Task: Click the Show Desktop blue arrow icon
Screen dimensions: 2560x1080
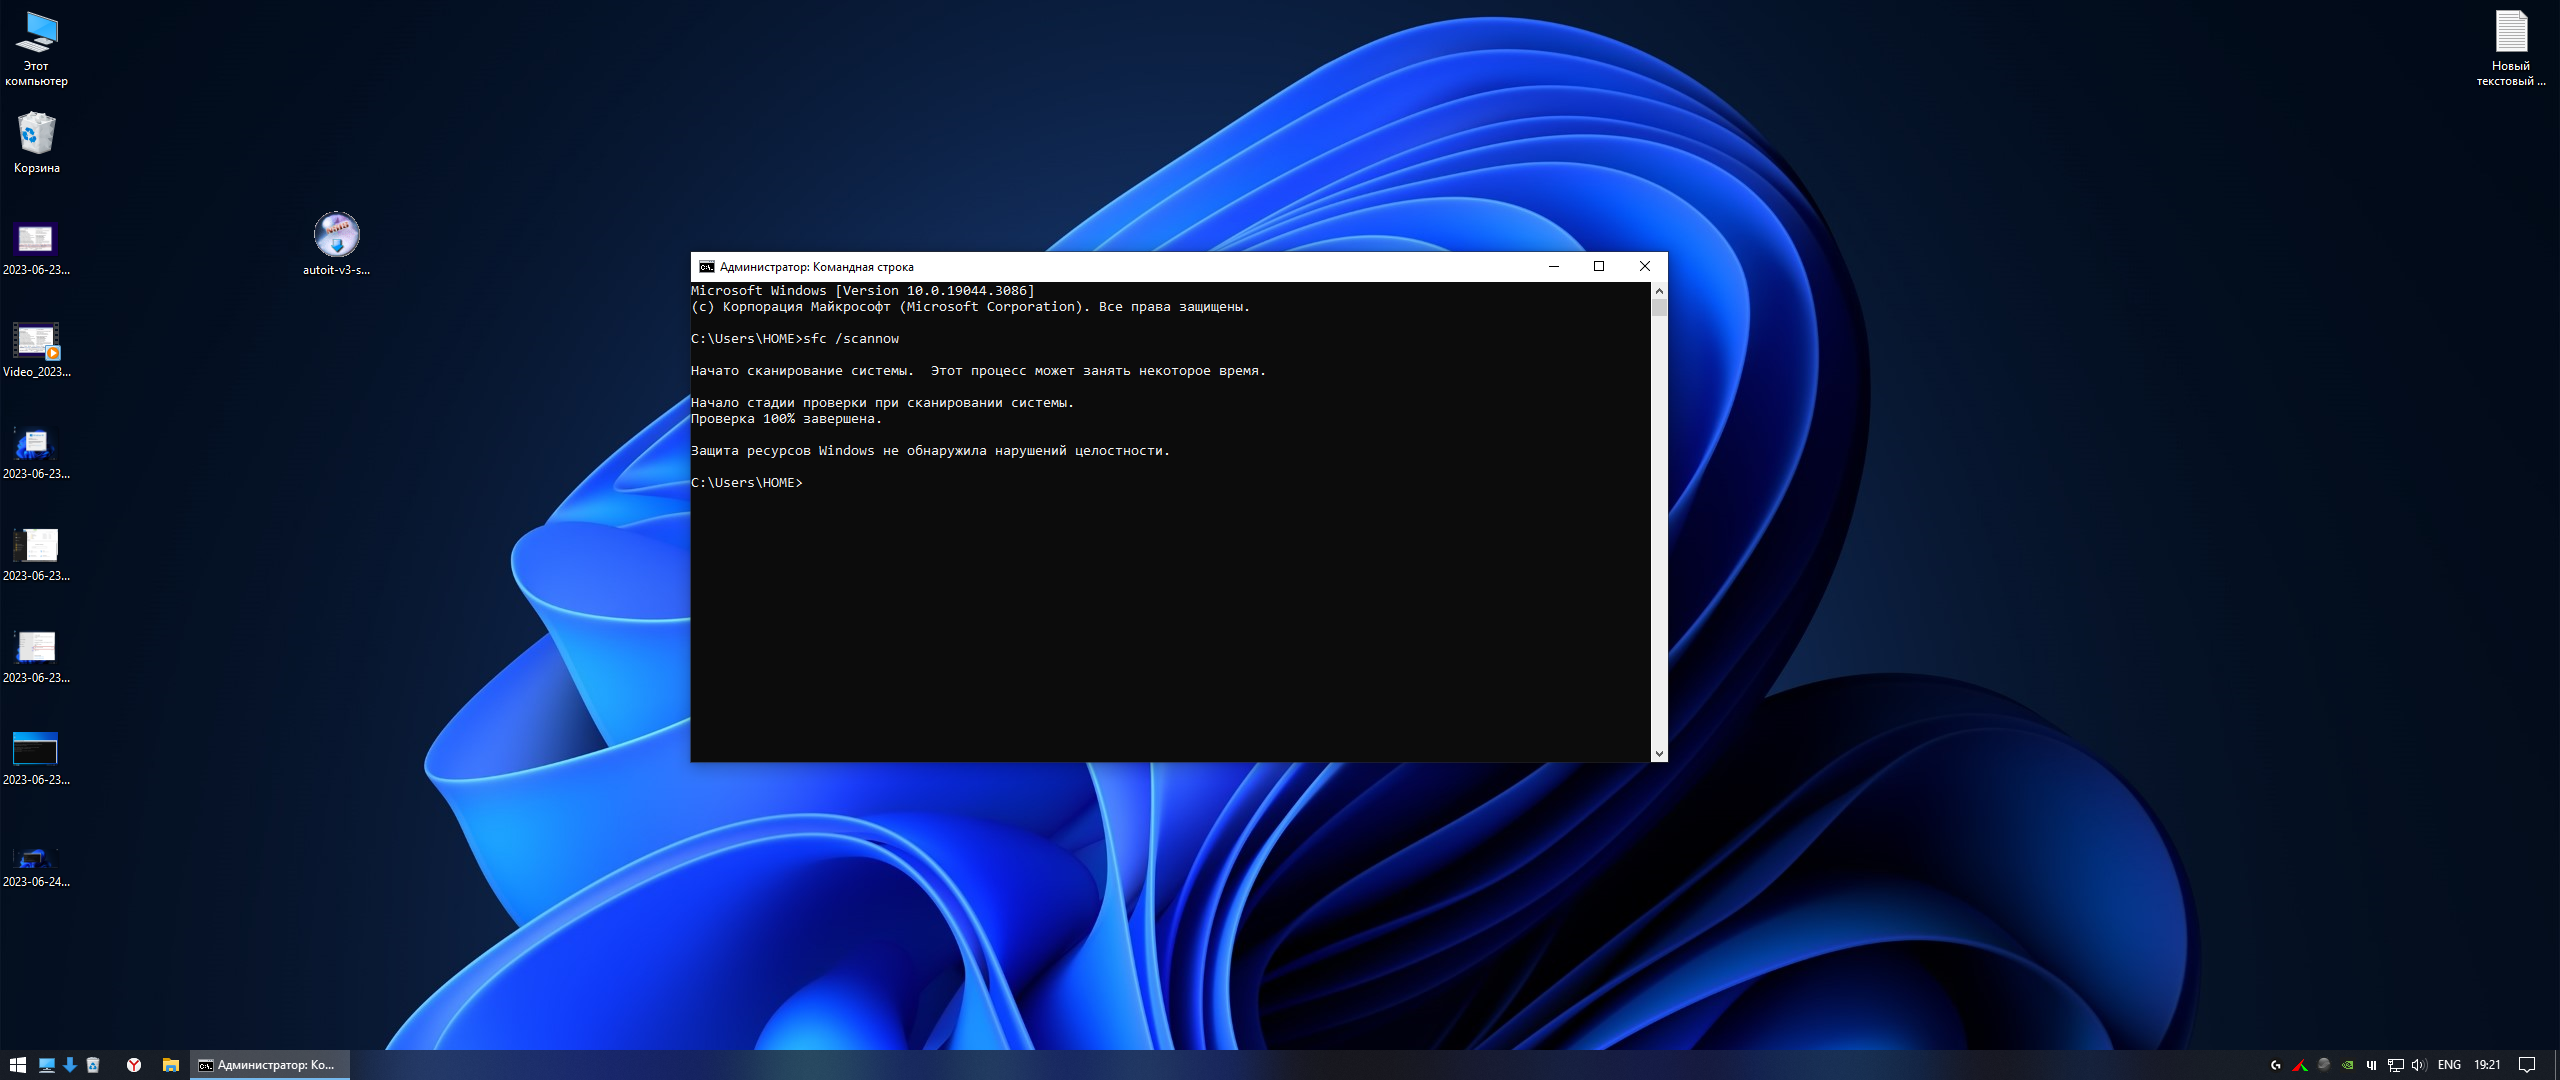Action: (x=69, y=1065)
